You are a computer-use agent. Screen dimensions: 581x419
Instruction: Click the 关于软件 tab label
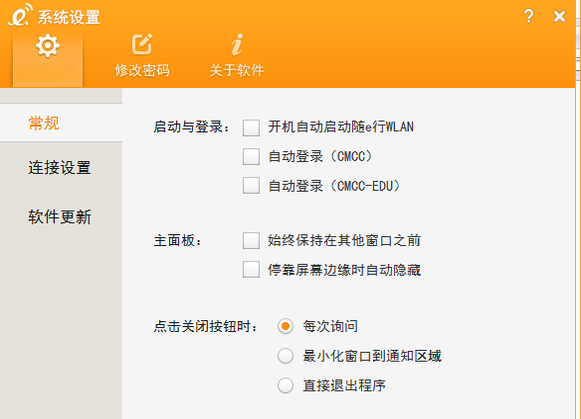[237, 70]
